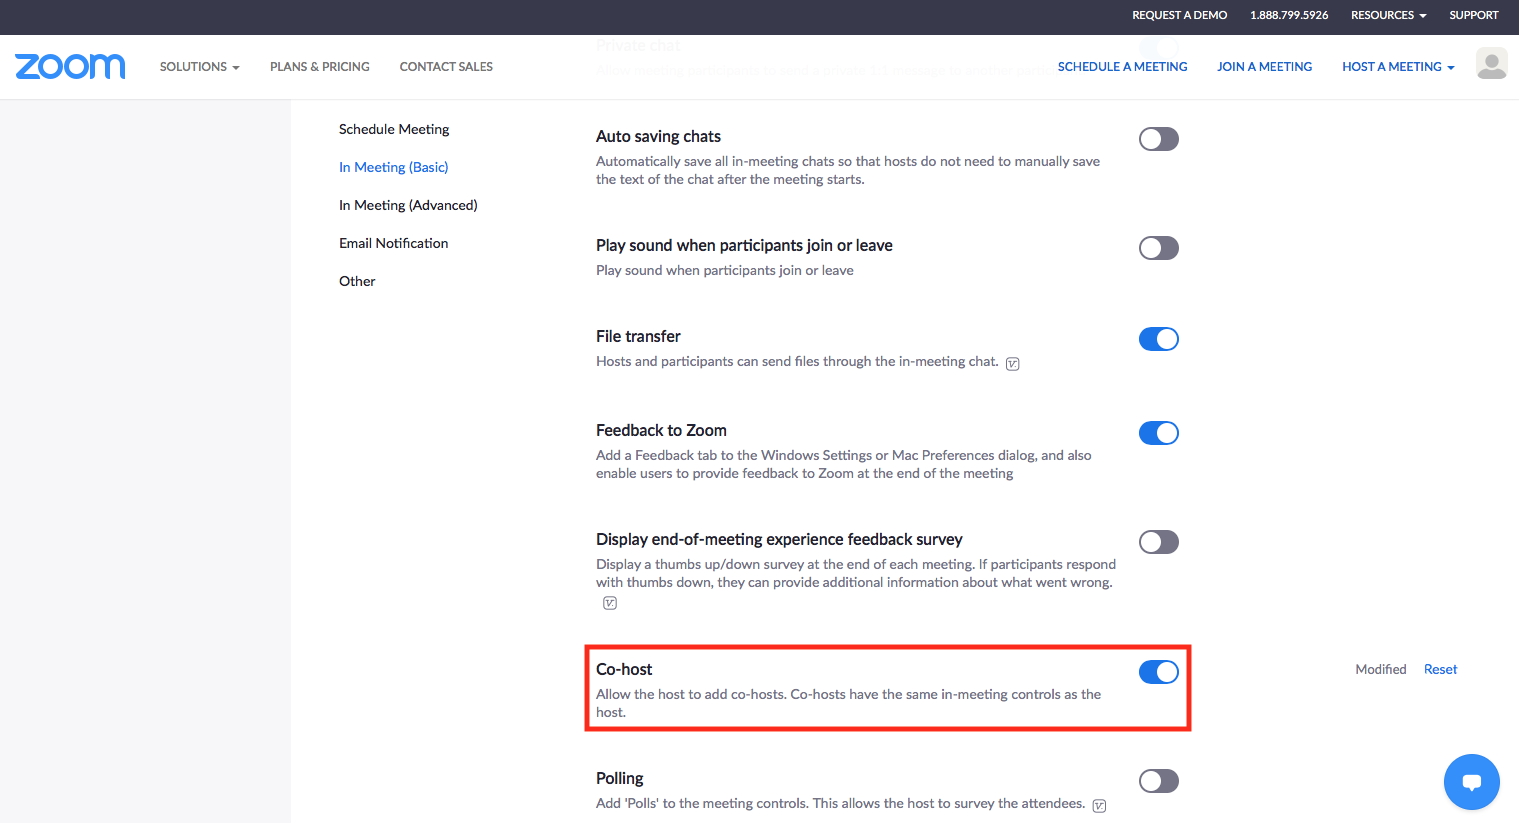Toggle Play sound when participants join
Image resolution: width=1519 pixels, height=823 pixels.
click(x=1158, y=248)
